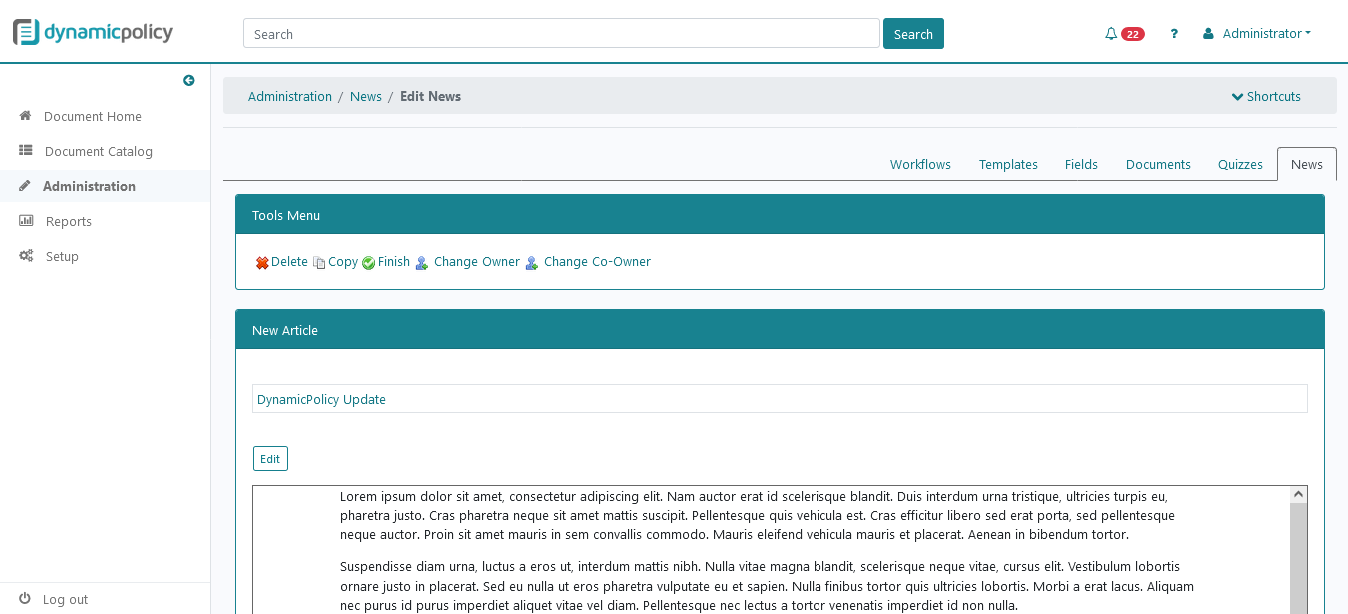Switch to the Quizzes tab

[x=1240, y=165]
